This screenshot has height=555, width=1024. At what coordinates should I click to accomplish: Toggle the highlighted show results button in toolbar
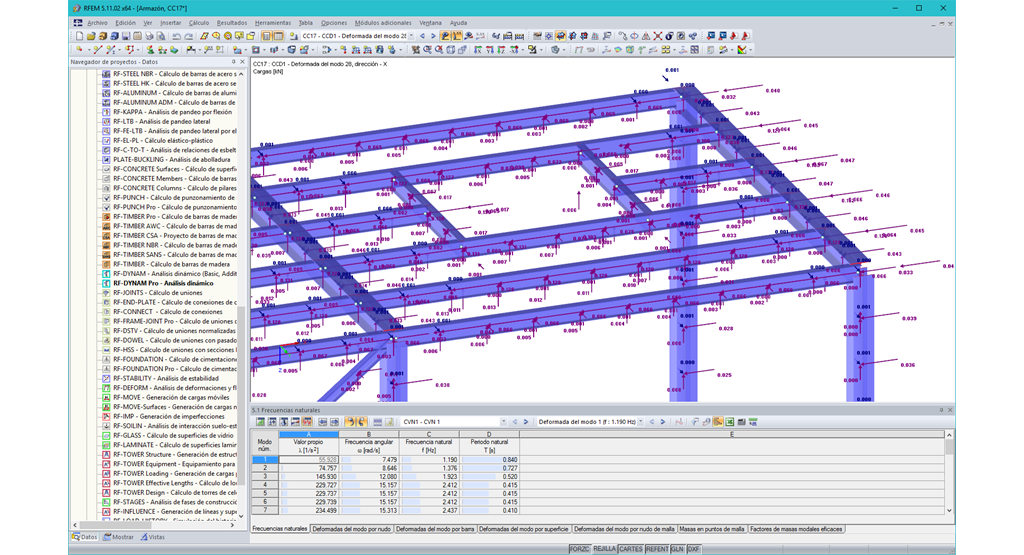[x=445, y=36]
